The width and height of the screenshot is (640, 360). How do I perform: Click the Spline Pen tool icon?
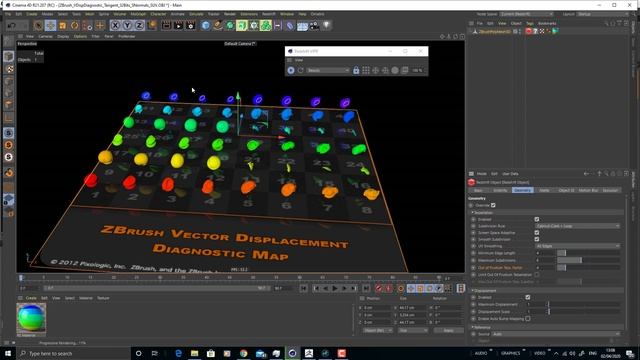[218, 26]
